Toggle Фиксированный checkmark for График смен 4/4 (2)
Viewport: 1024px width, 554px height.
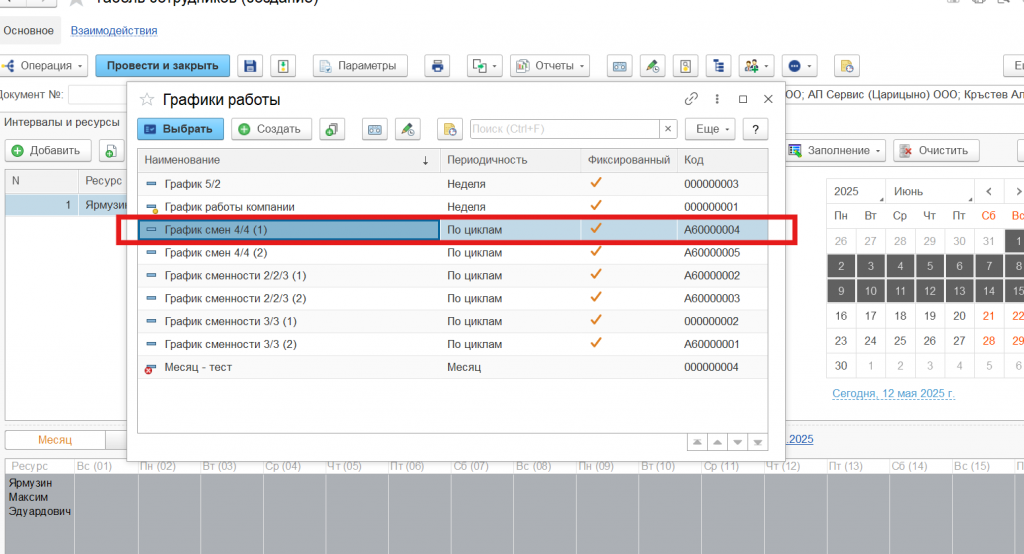click(x=596, y=252)
